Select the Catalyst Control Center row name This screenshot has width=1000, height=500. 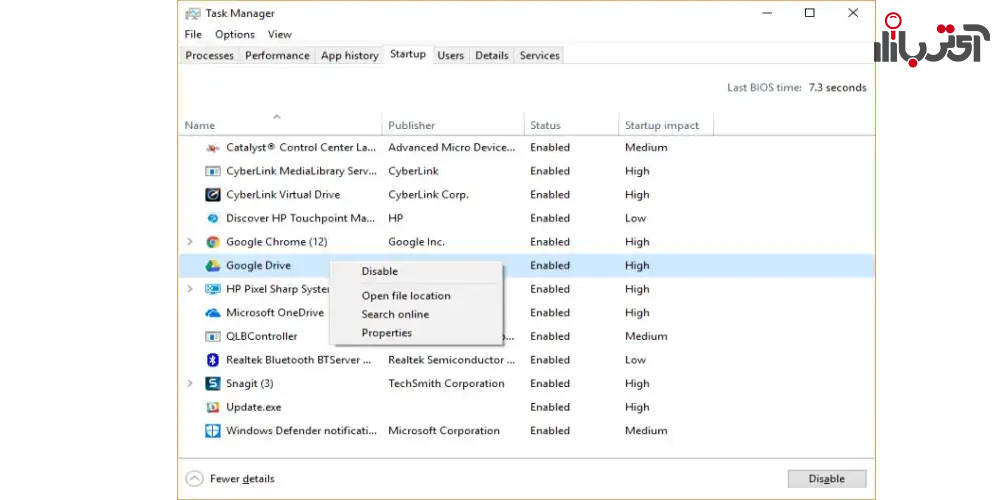(301, 148)
